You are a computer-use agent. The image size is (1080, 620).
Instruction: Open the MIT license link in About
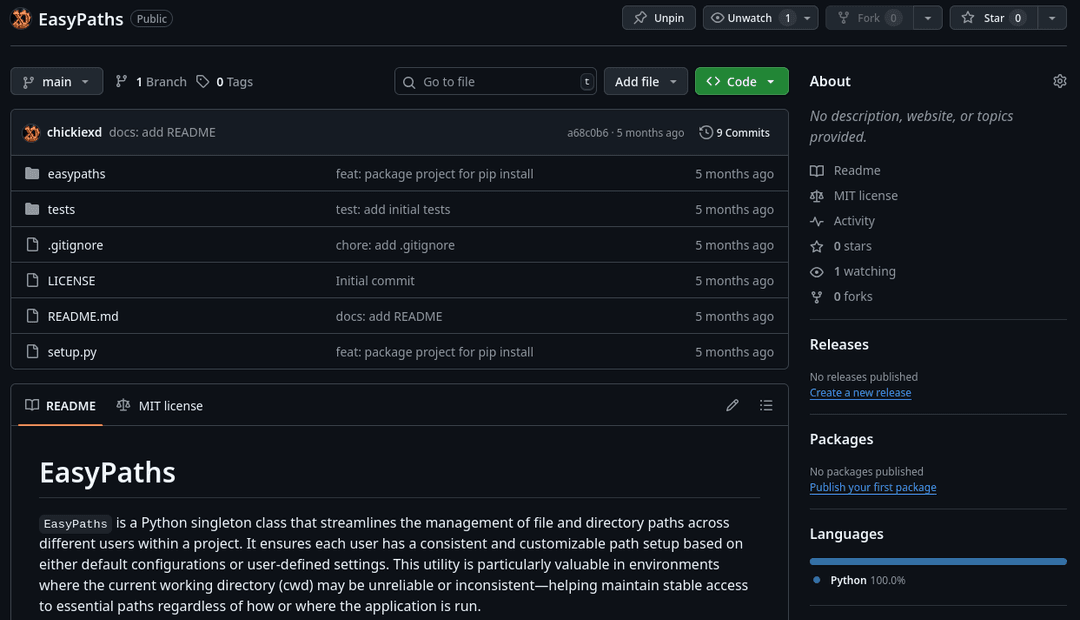866,196
